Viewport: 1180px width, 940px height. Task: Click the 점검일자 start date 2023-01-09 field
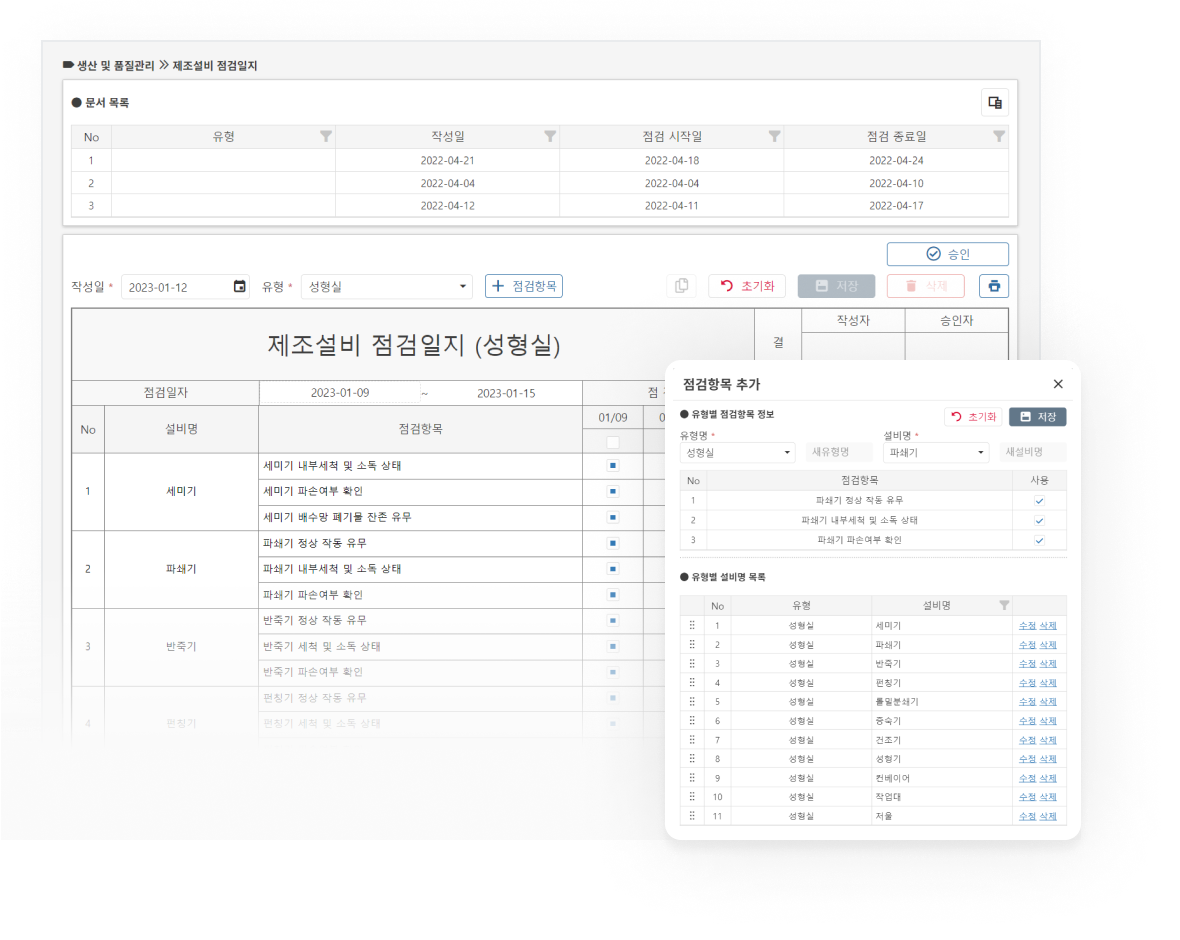(339, 393)
